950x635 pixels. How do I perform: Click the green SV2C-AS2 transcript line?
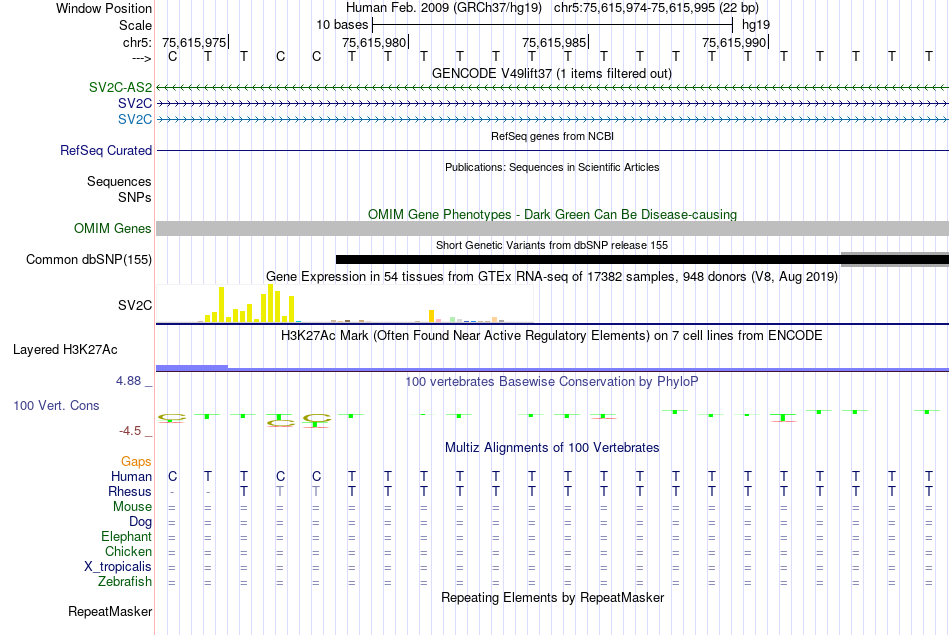click(x=553, y=88)
